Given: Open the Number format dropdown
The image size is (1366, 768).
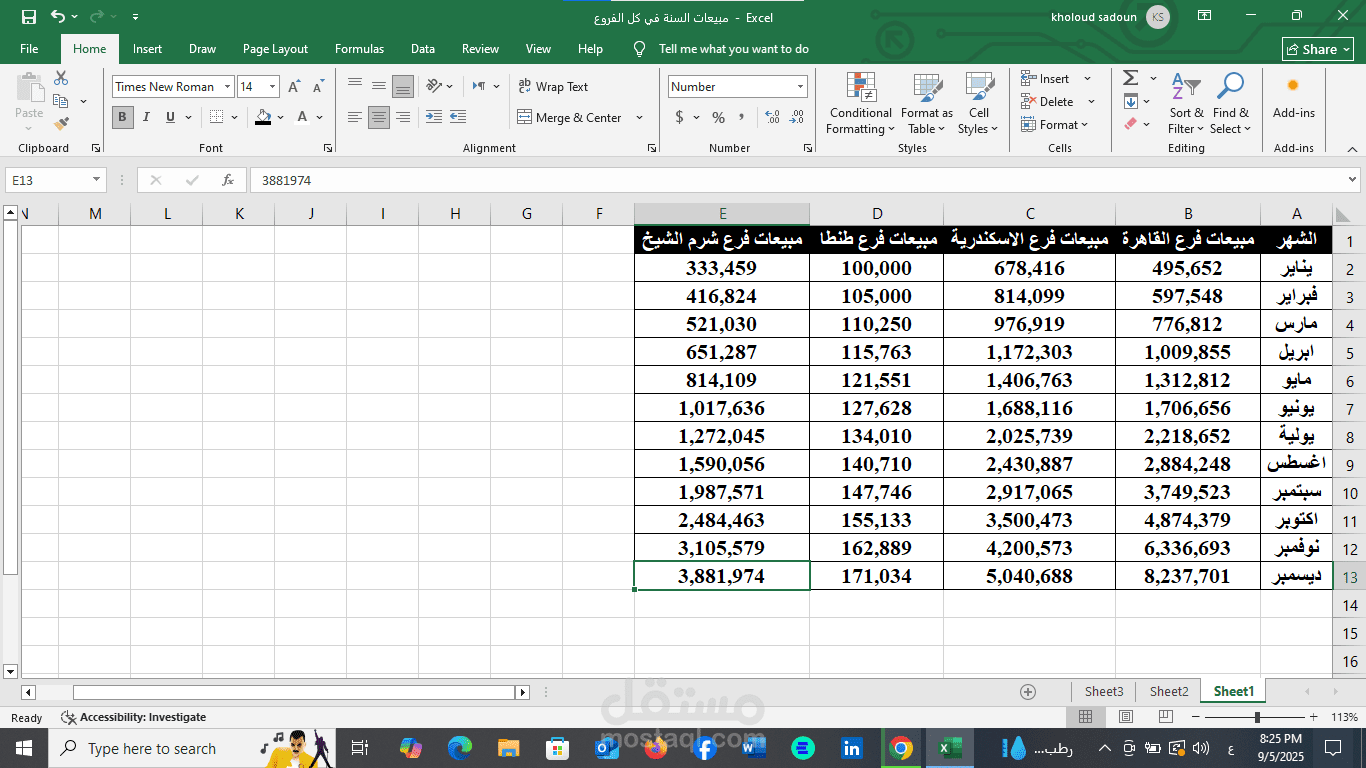Looking at the screenshot, I should click(800, 87).
